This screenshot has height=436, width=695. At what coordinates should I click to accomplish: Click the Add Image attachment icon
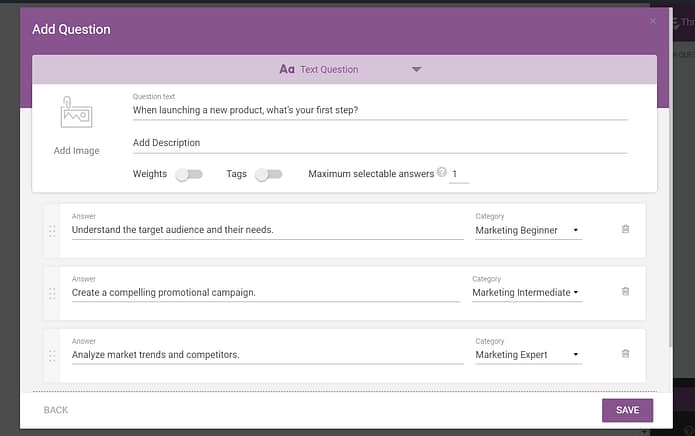[x=76, y=113]
